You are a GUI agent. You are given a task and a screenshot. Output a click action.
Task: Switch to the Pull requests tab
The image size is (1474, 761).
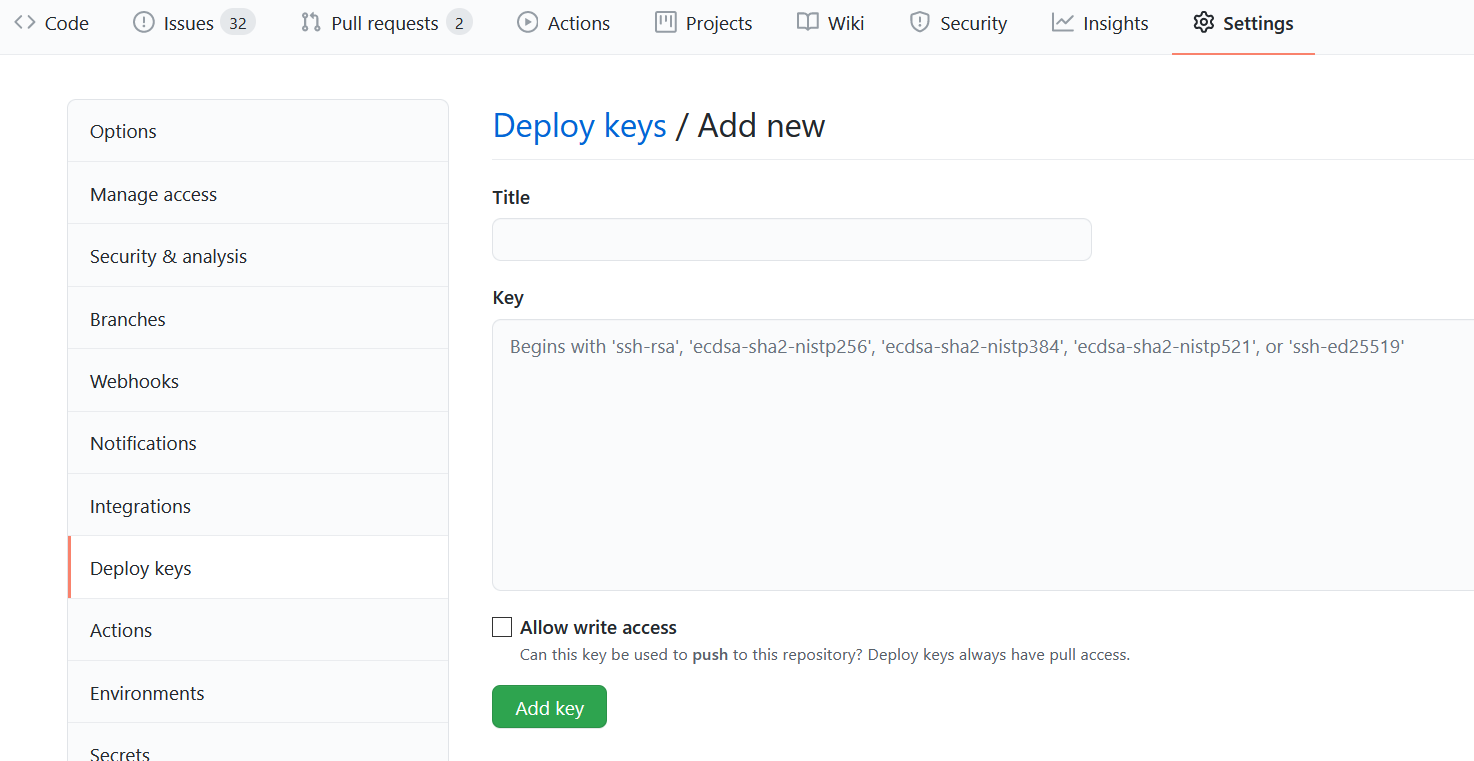(x=385, y=22)
